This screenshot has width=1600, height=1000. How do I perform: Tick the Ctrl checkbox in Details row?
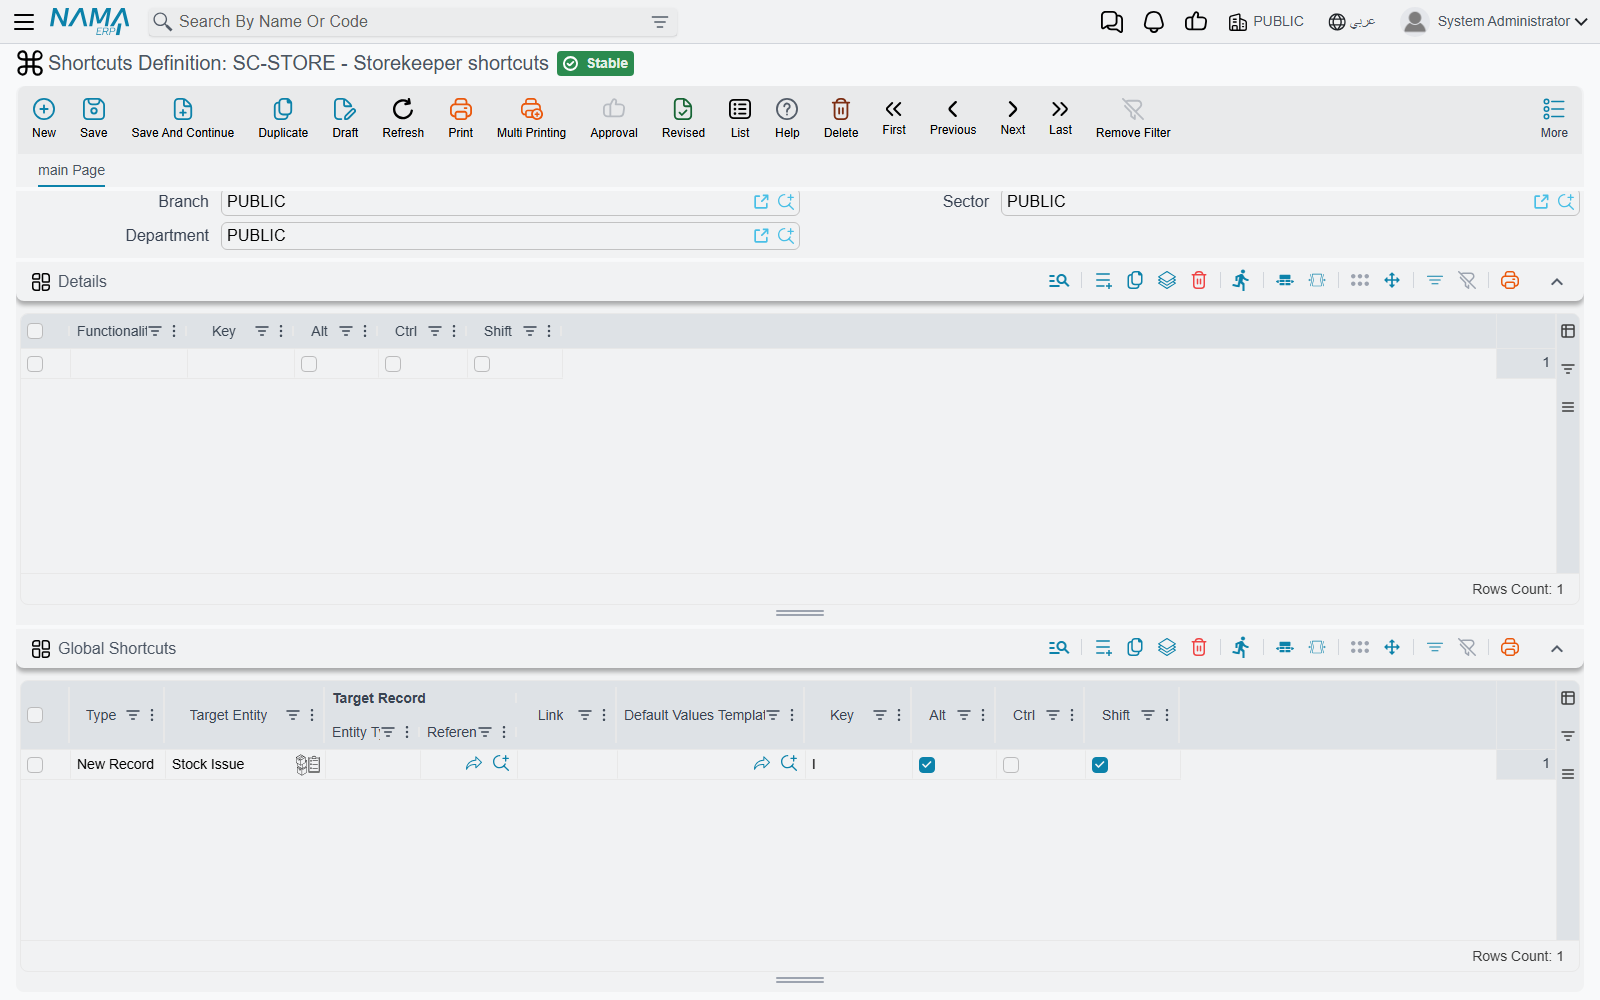coord(393,364)
